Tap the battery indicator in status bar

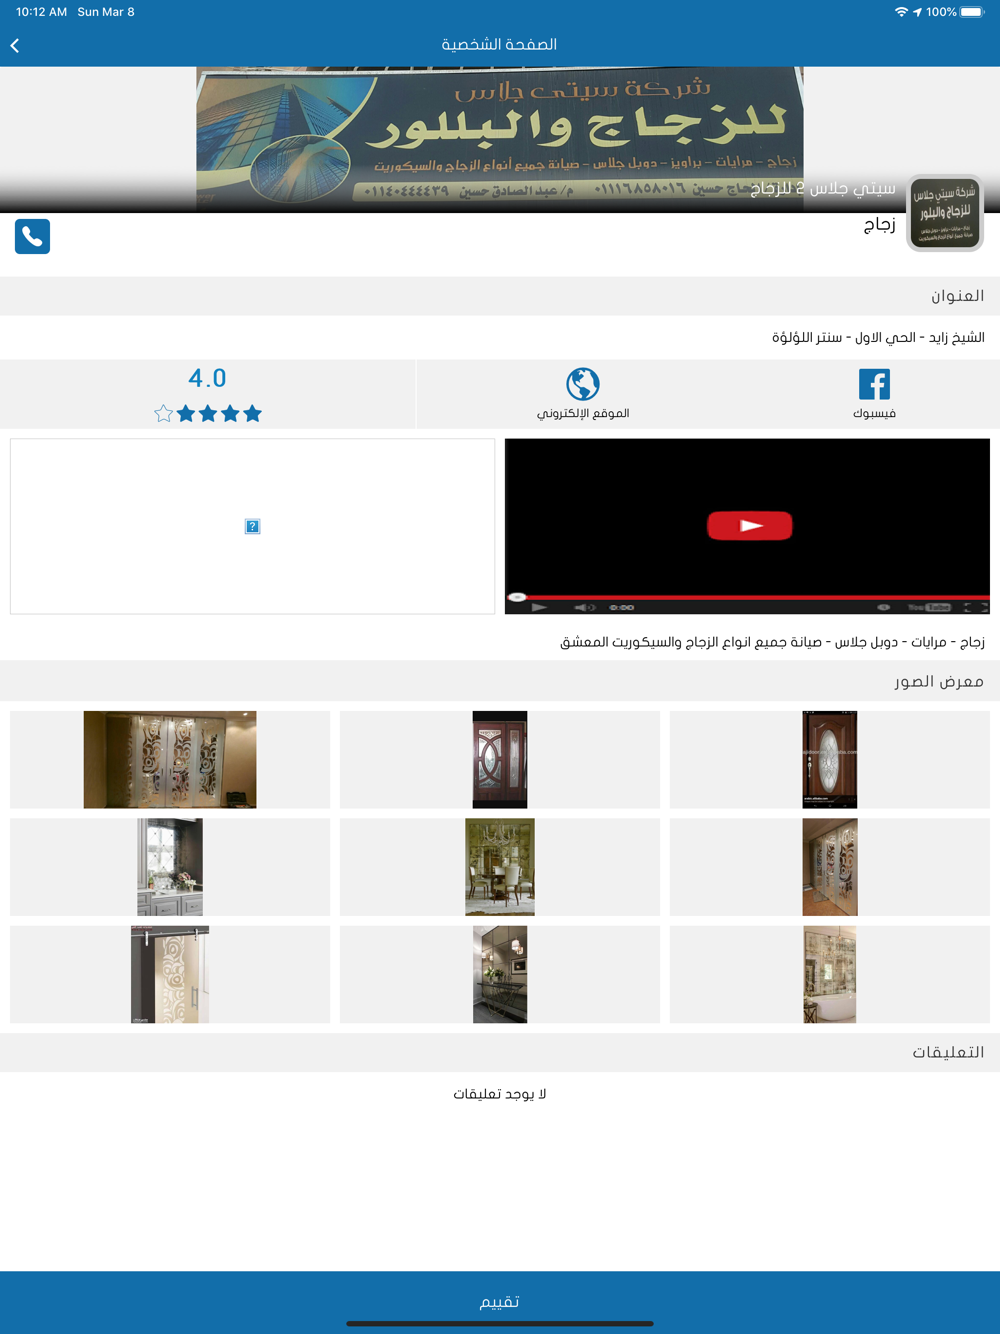coord(973,12)
